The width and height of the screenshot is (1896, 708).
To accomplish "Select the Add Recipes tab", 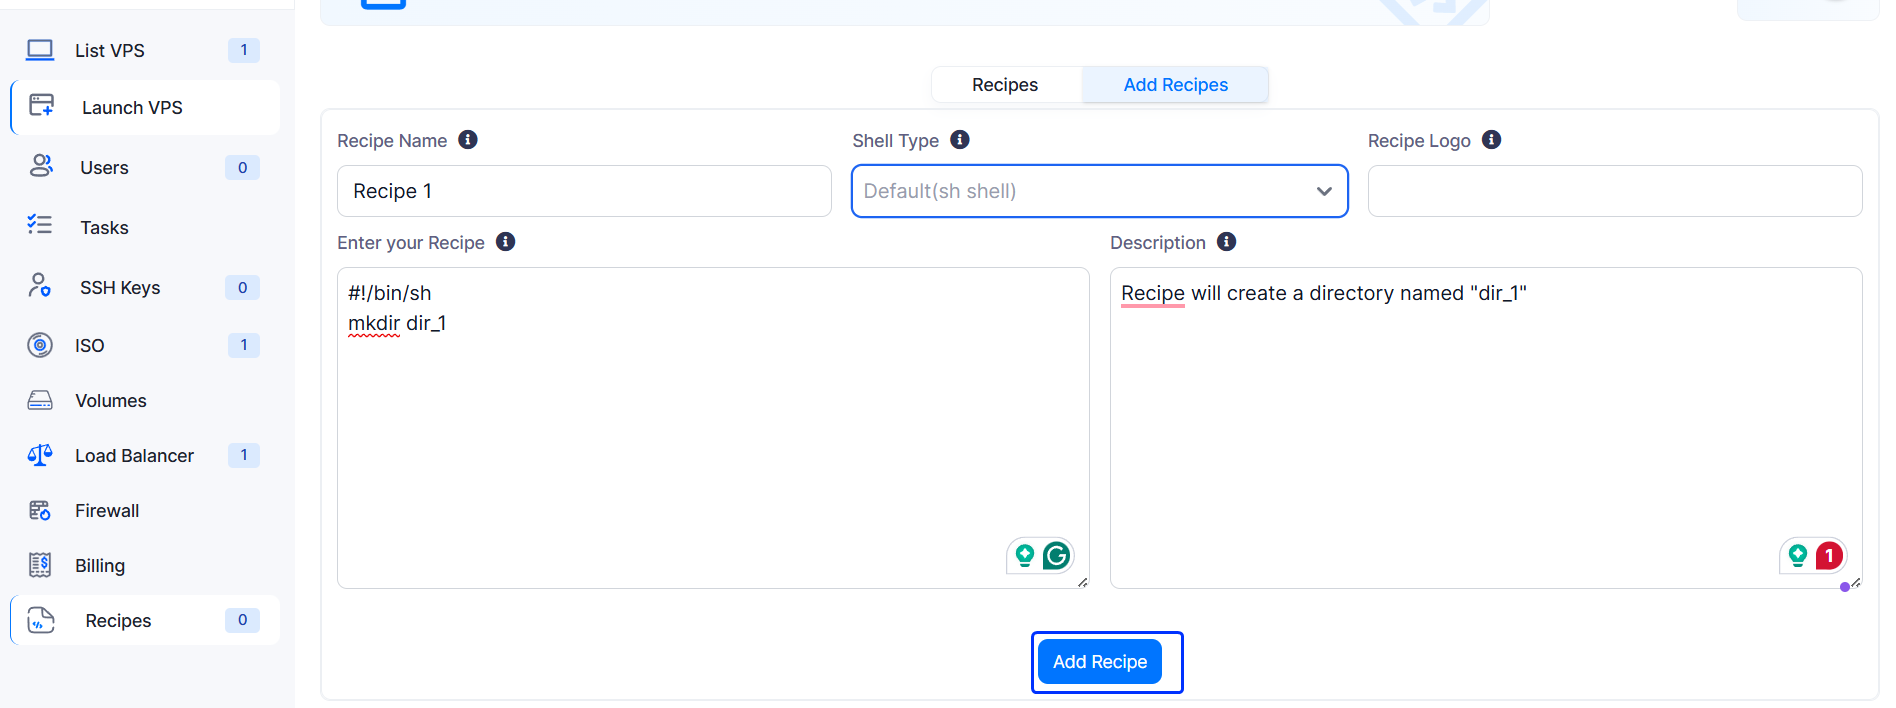I will pos(1175,85).
